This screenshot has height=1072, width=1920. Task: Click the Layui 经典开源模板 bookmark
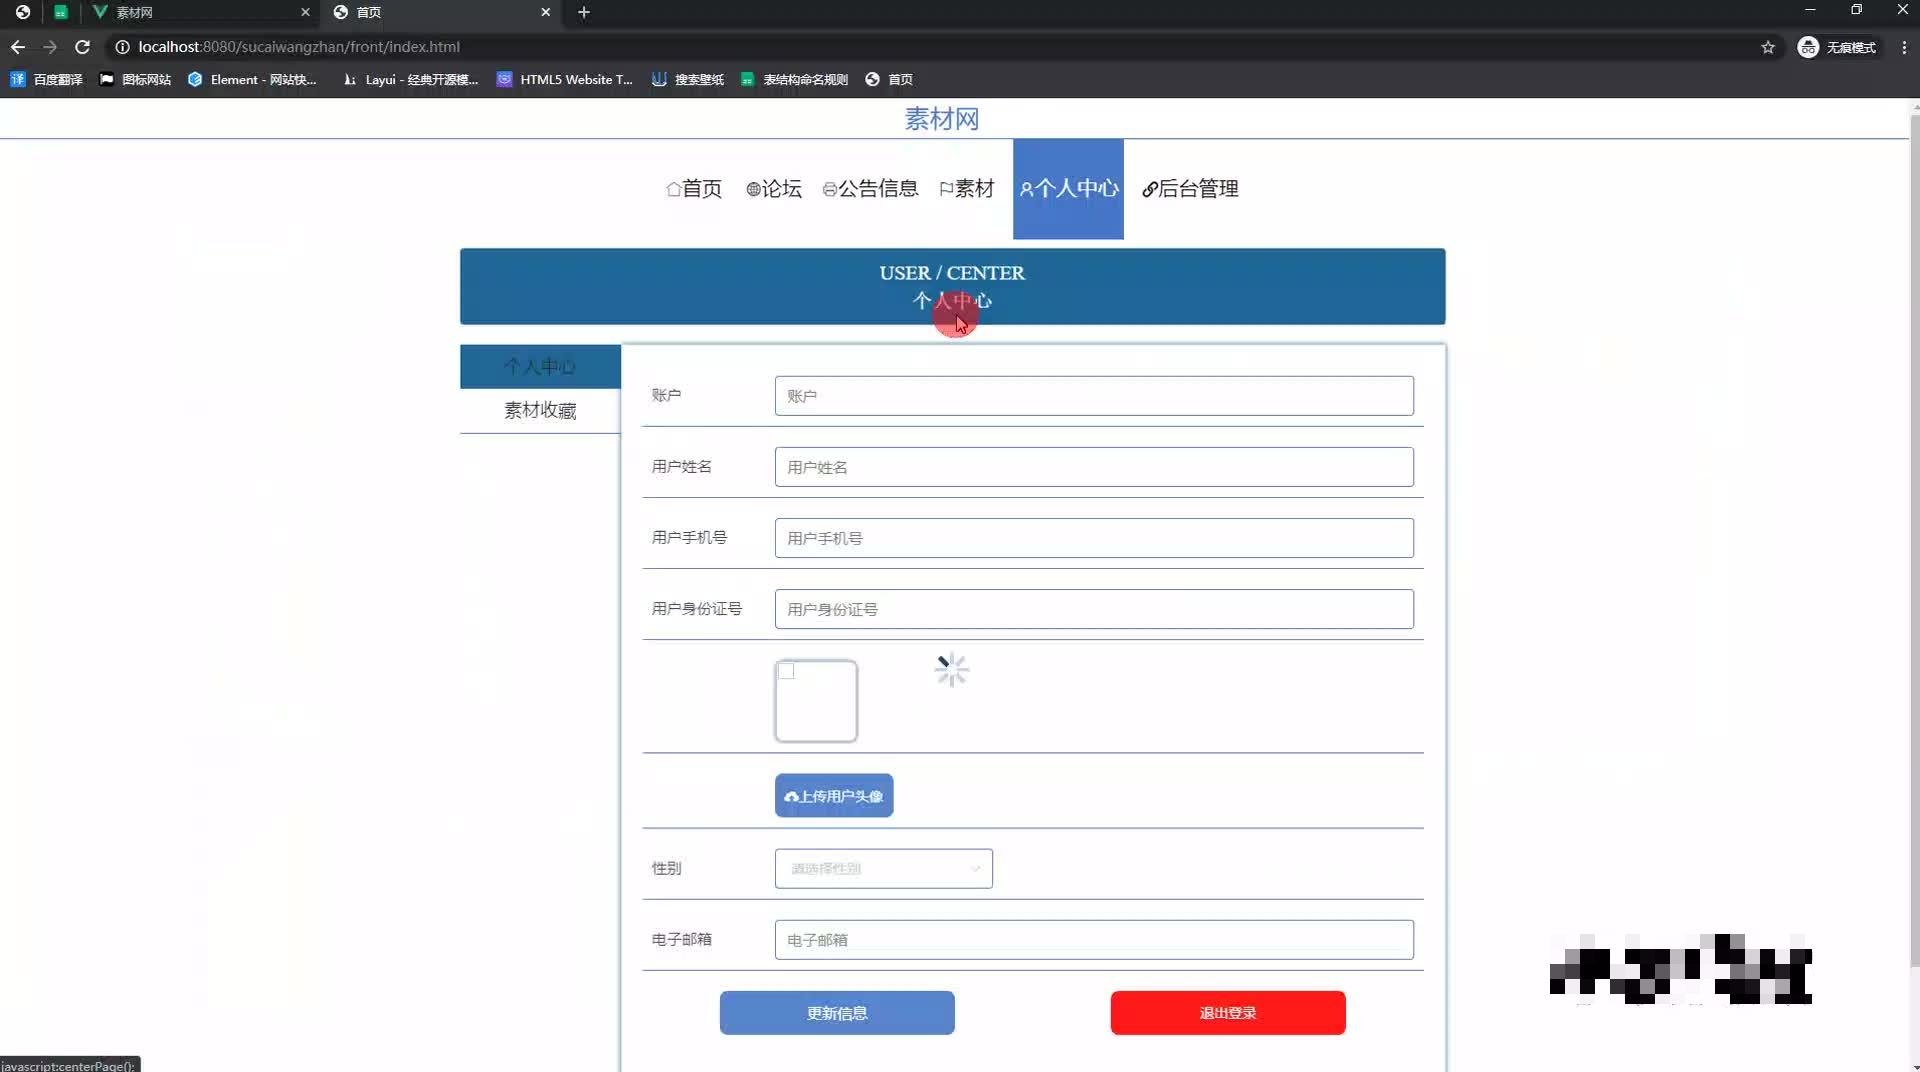click(410, 79)
